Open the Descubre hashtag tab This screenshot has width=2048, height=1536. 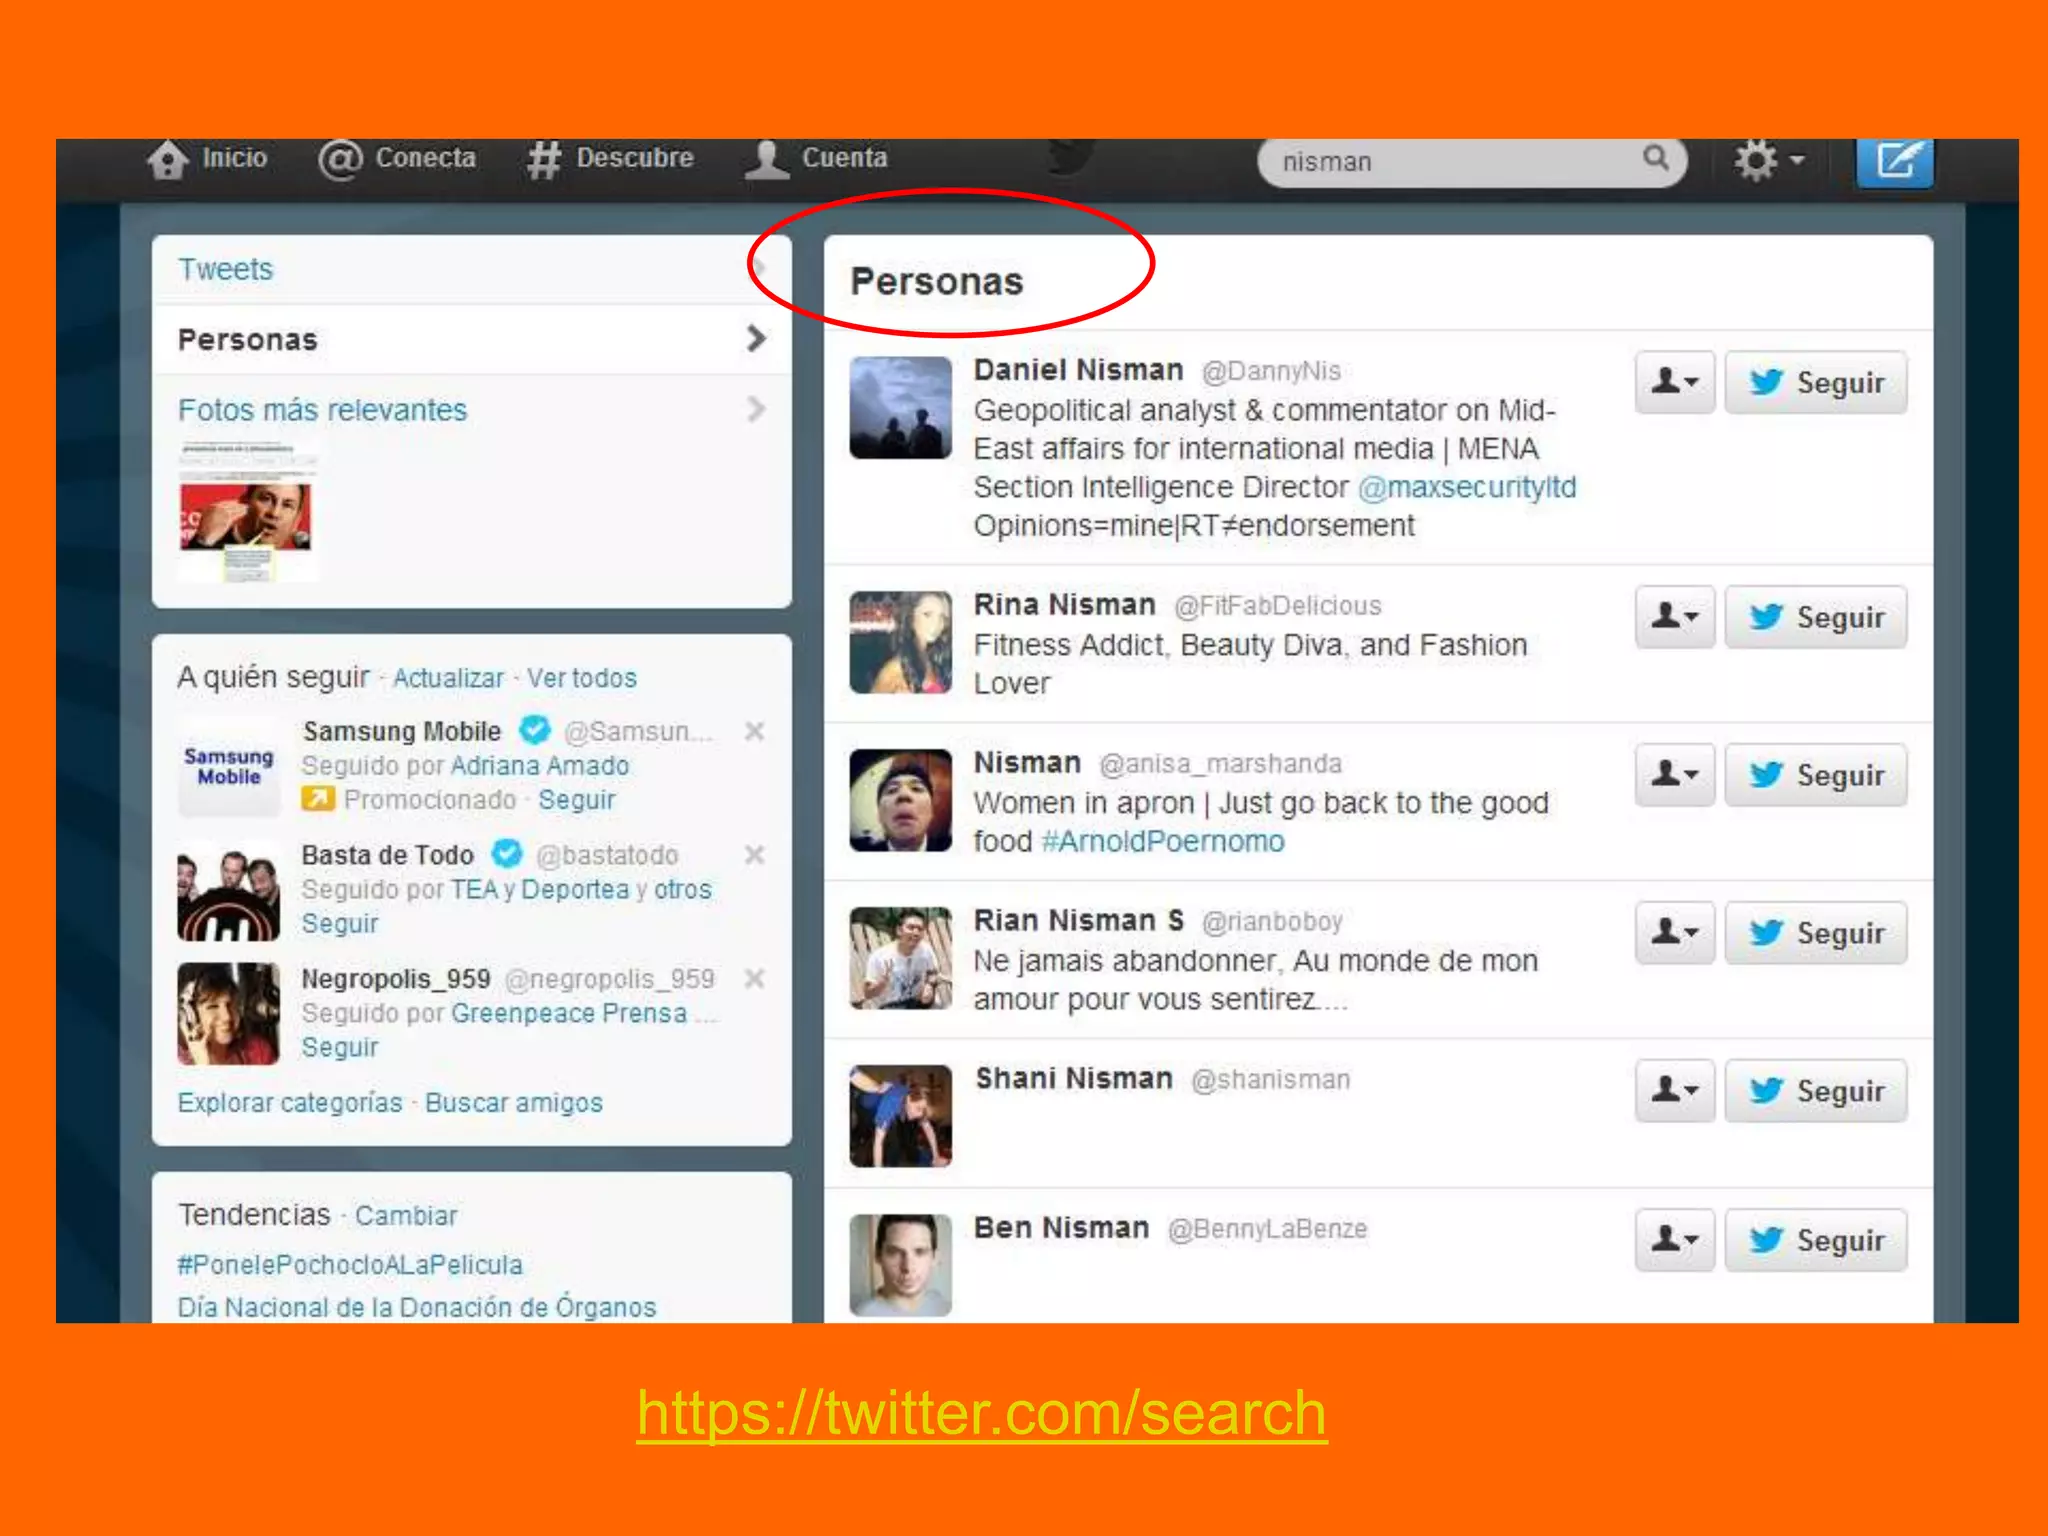610,158
